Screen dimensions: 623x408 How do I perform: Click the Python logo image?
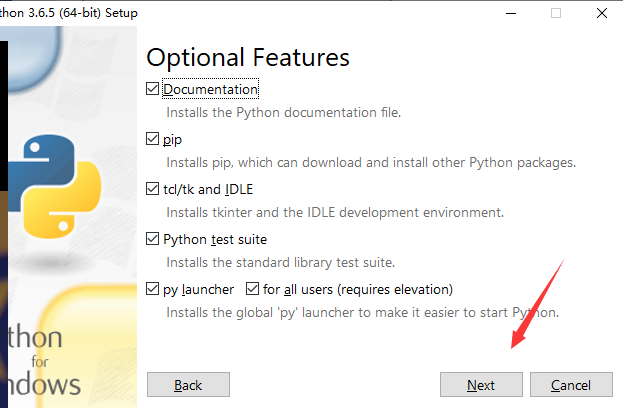(54, 187)
